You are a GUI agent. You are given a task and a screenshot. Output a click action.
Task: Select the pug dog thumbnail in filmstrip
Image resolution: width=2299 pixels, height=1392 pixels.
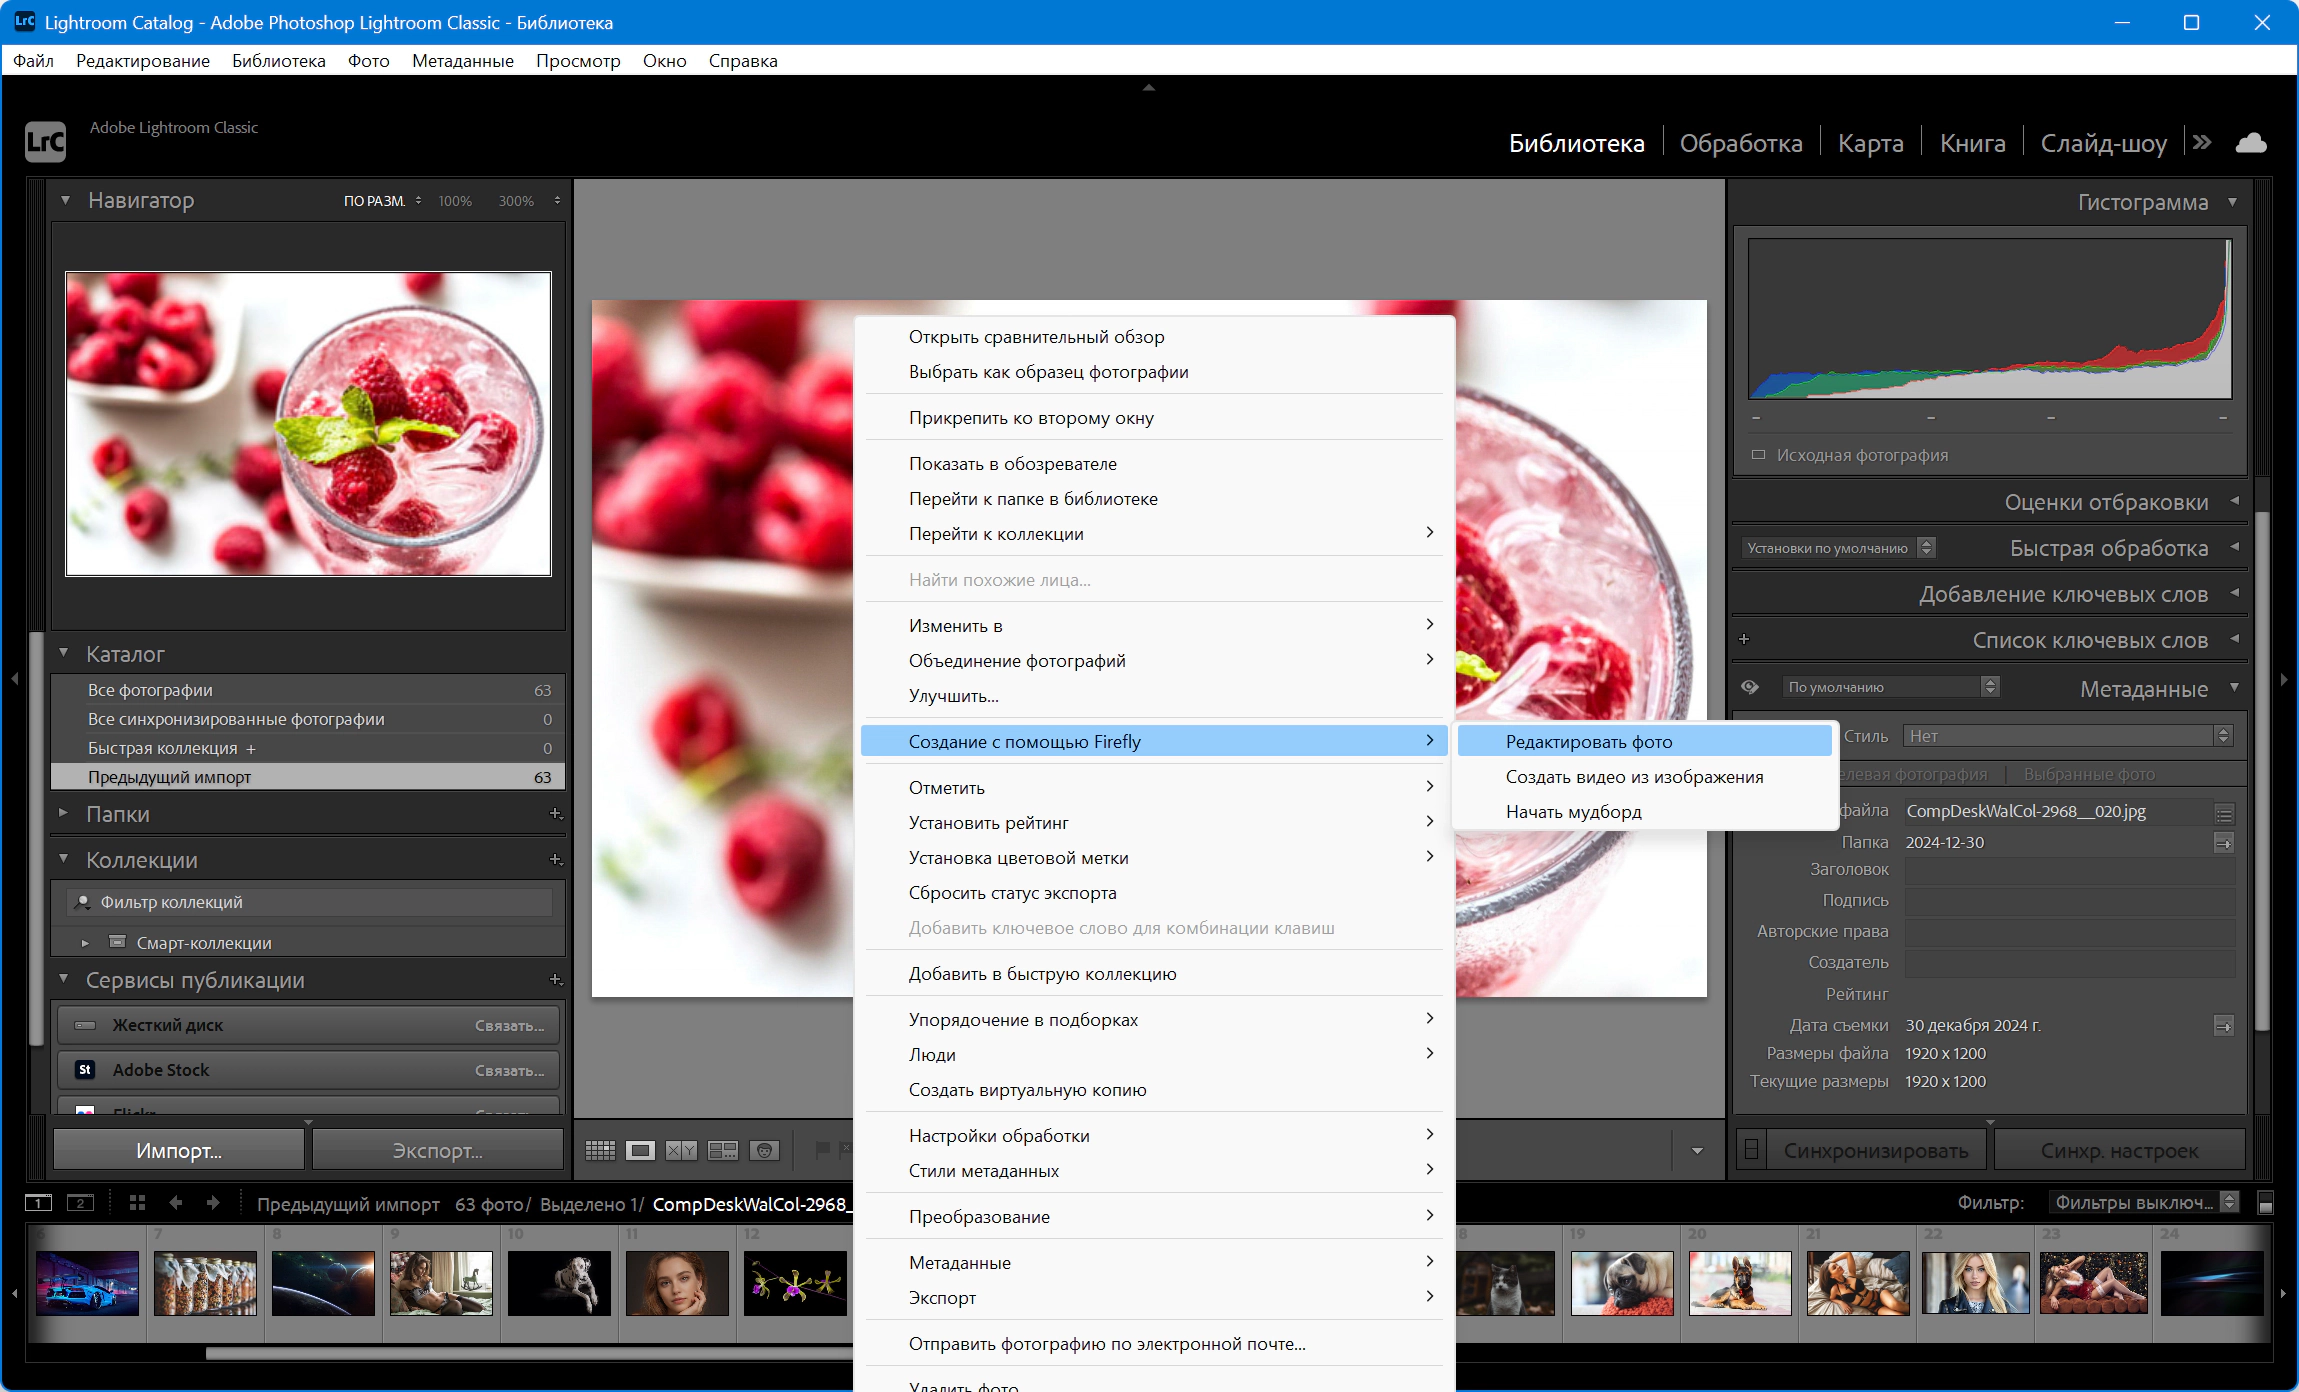[1621, 1283]
